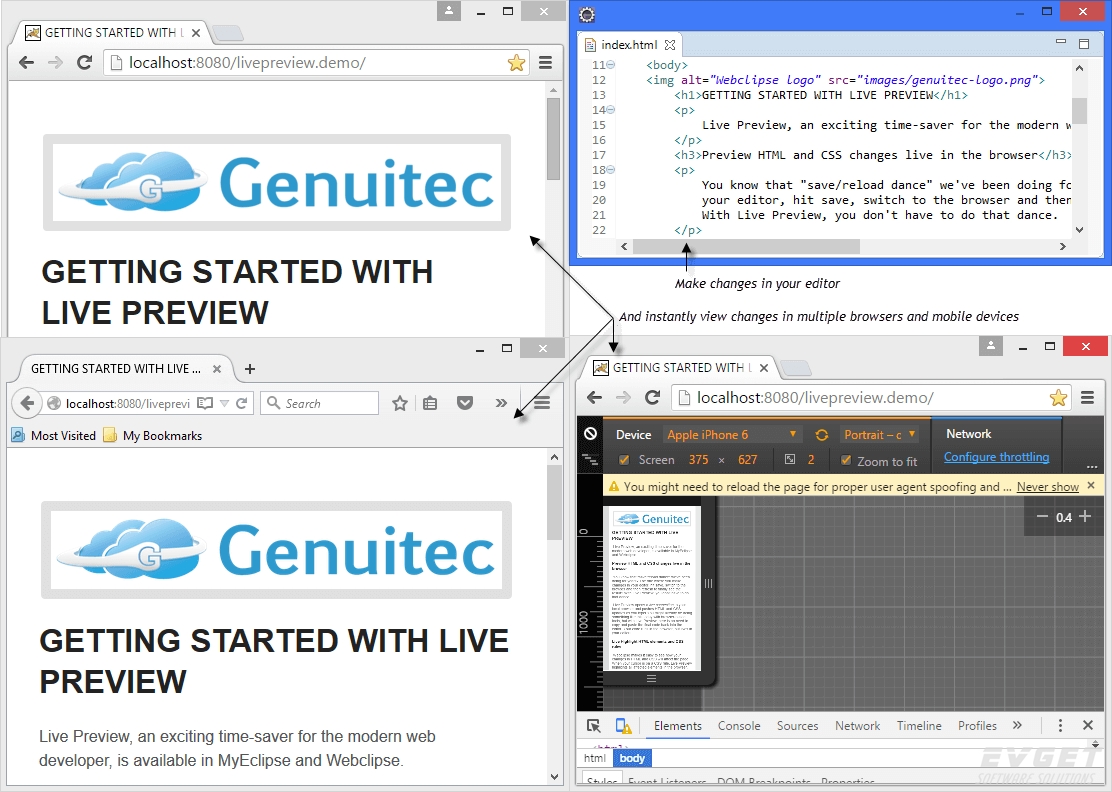Image resolution: width=1112 pixels, height=792 pixels.
Task: Go back in the Chrome window without DevTools
Action: [27, 62]
